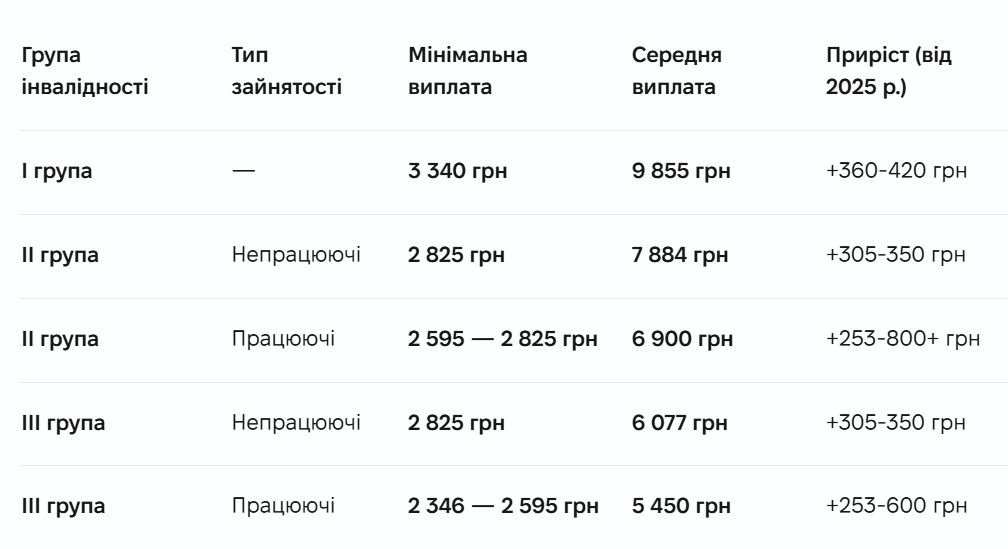This screenshot has width=1008, height=549.
Task: Select "Непрацюючі" in the 7 884 грн row
Action: [x=296, y=255]
